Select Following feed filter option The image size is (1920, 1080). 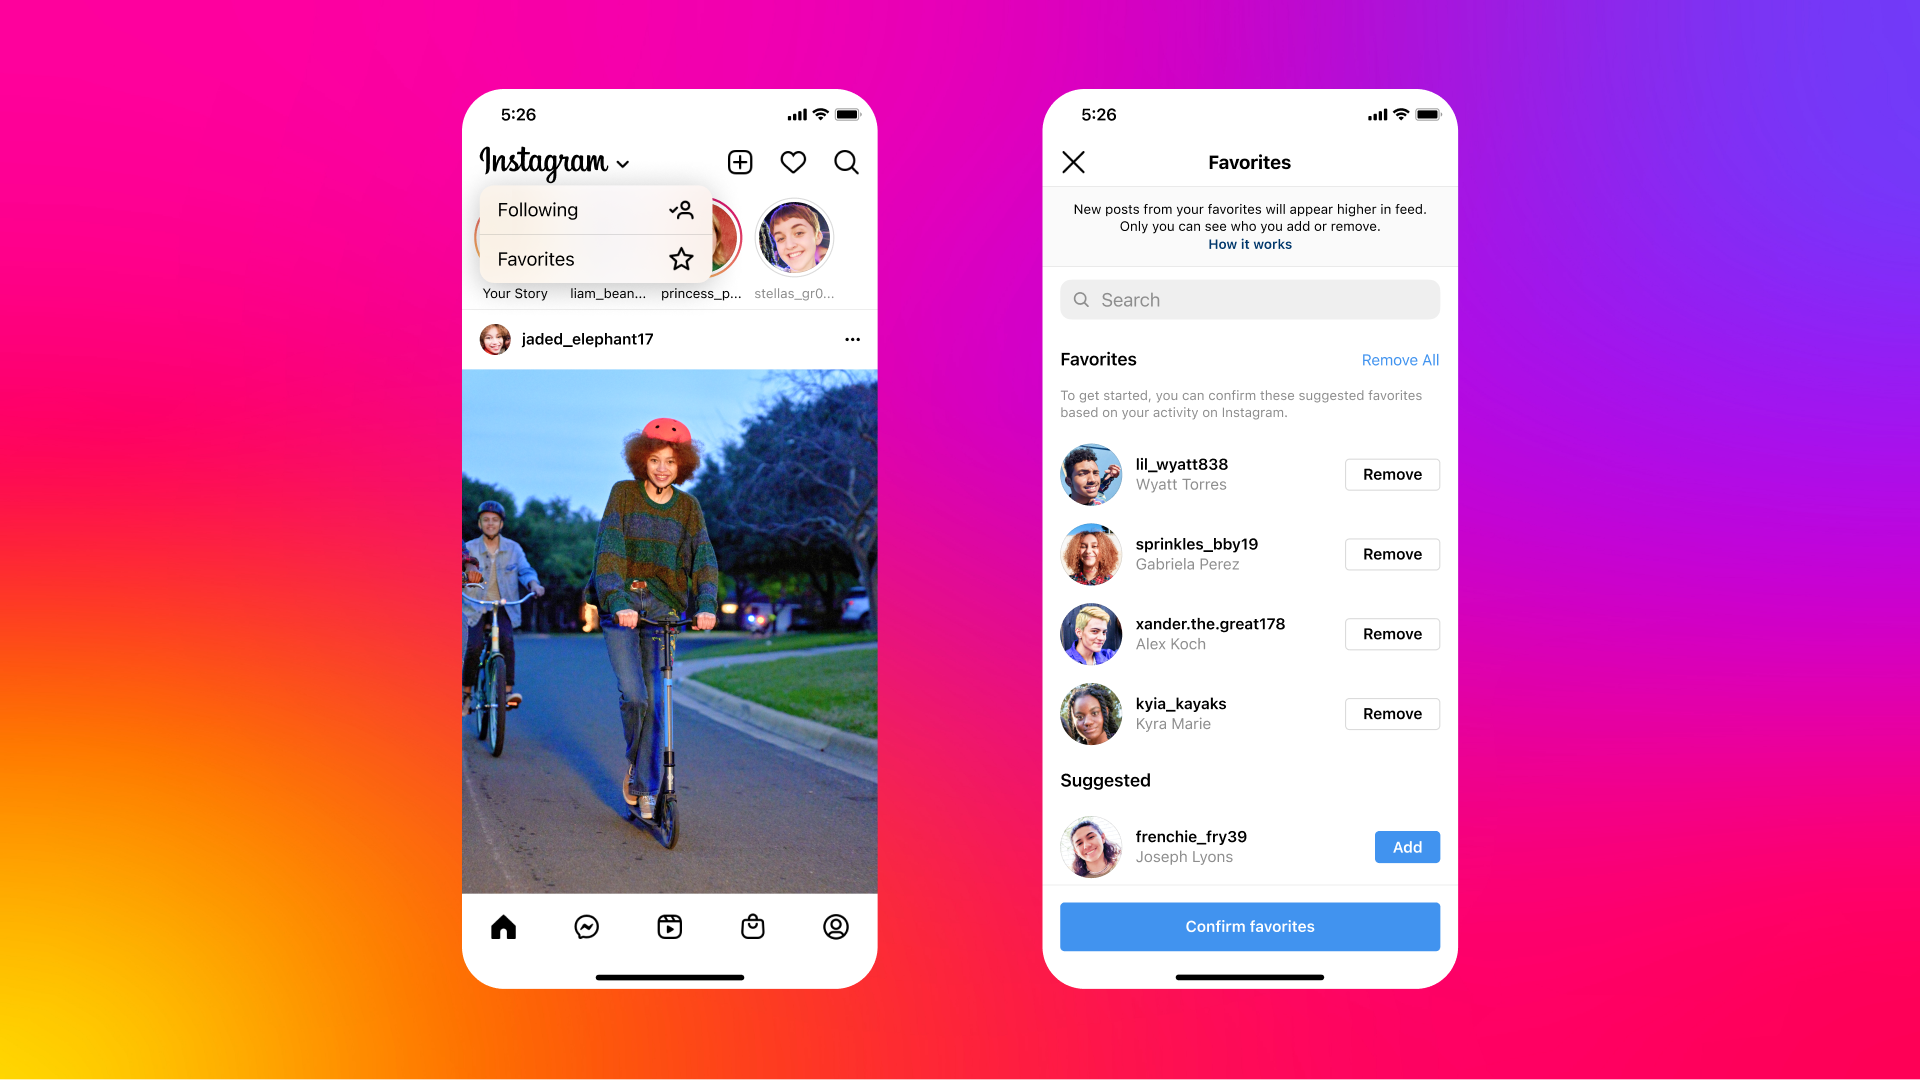(592, 210)
